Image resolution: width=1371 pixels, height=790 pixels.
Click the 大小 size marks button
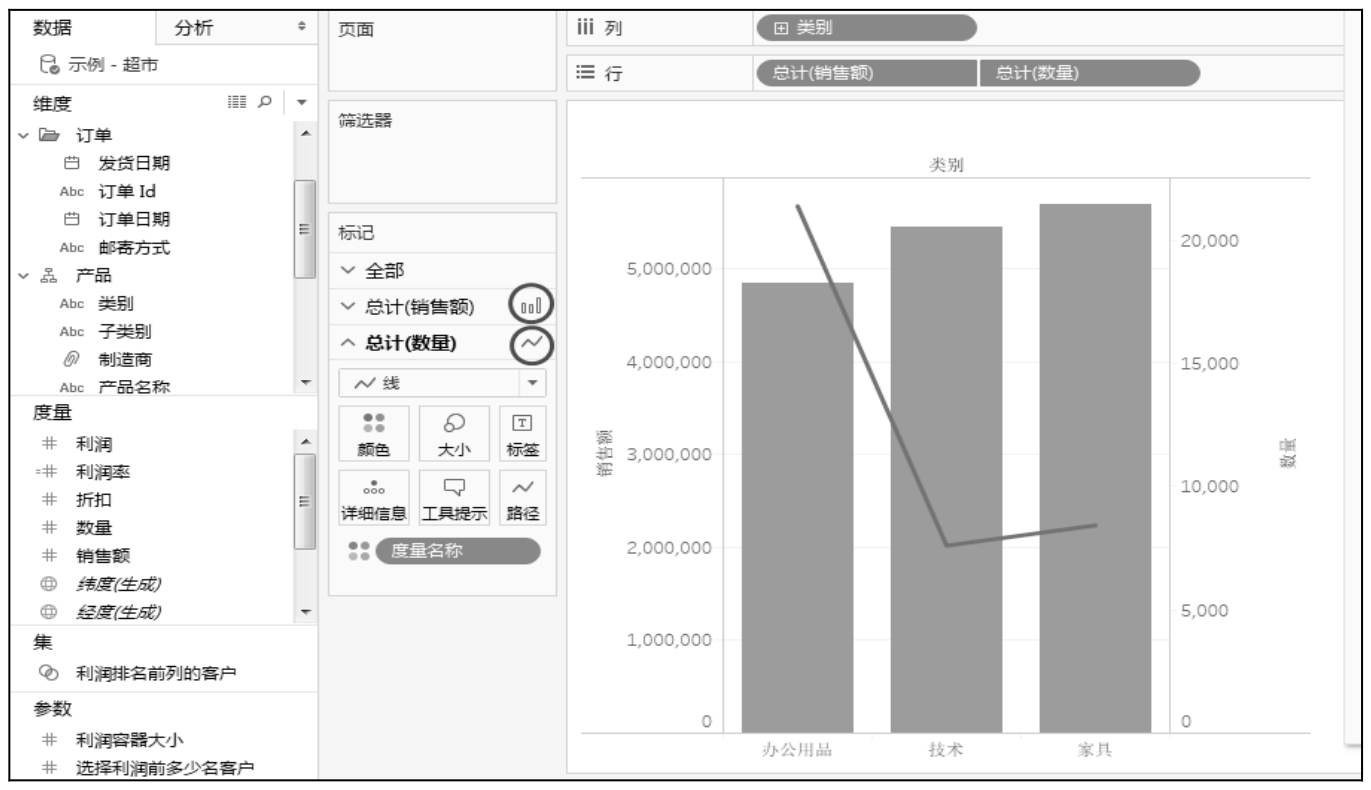453,433
